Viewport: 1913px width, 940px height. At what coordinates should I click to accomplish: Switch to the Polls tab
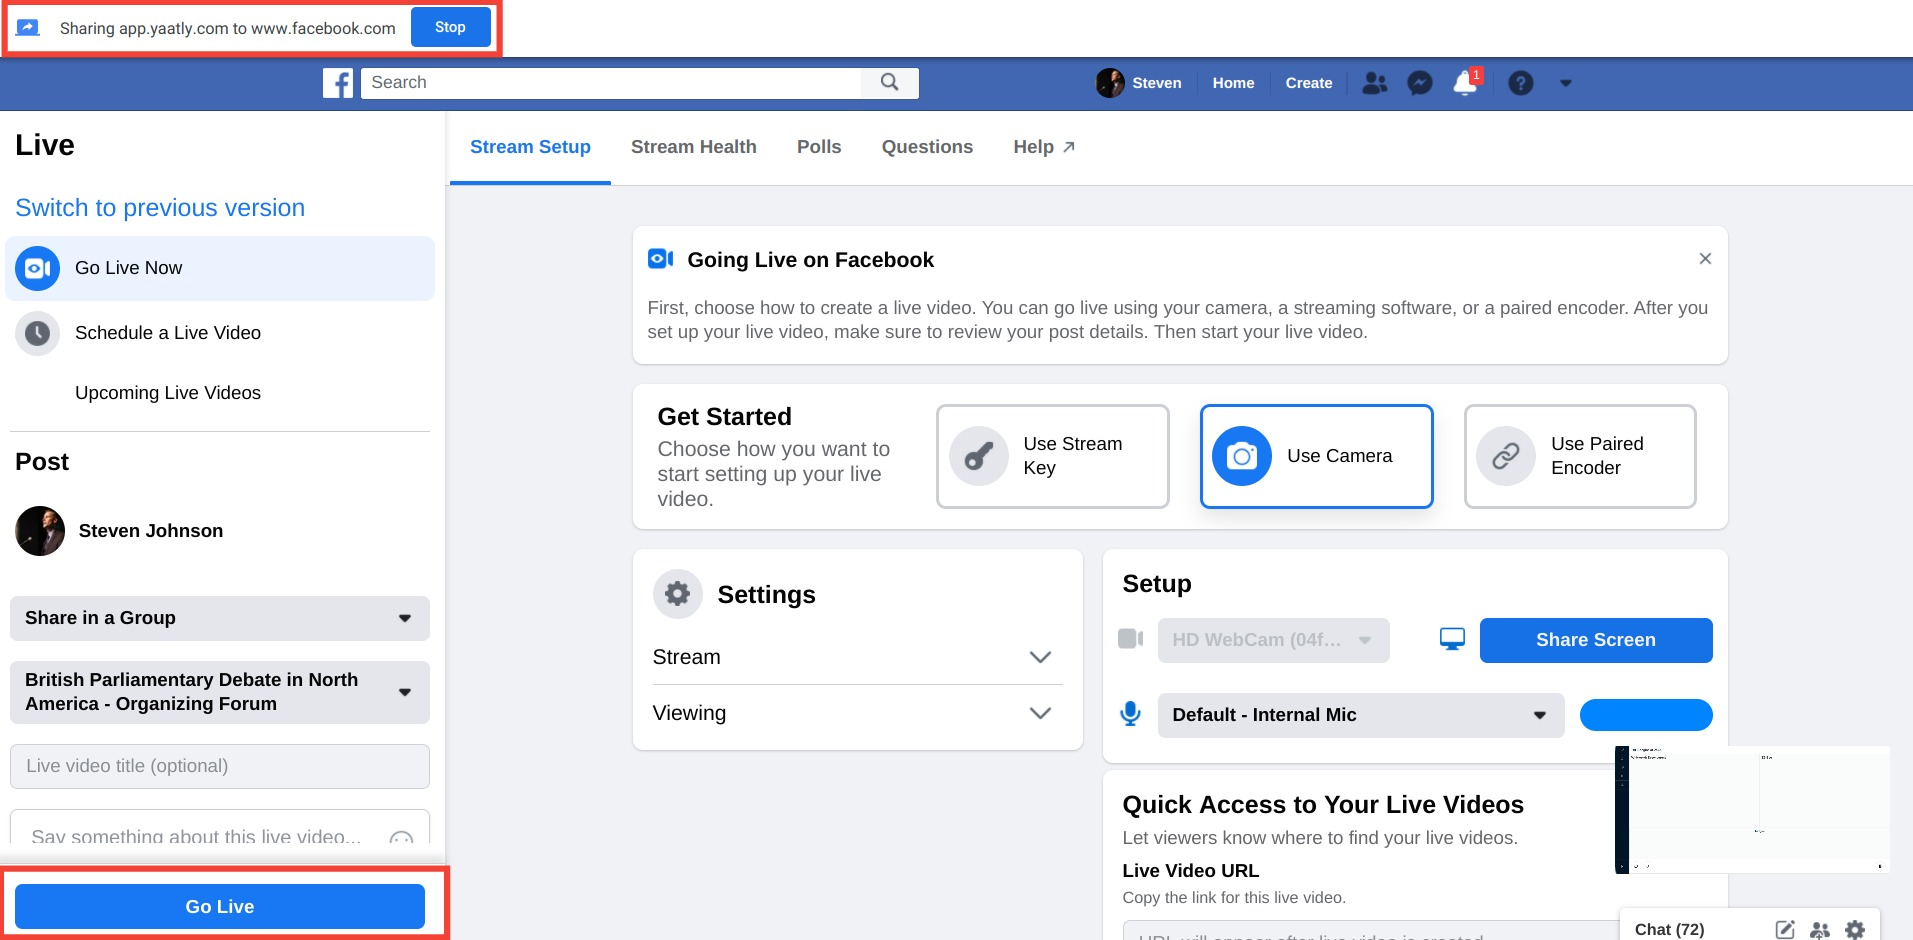819,147
